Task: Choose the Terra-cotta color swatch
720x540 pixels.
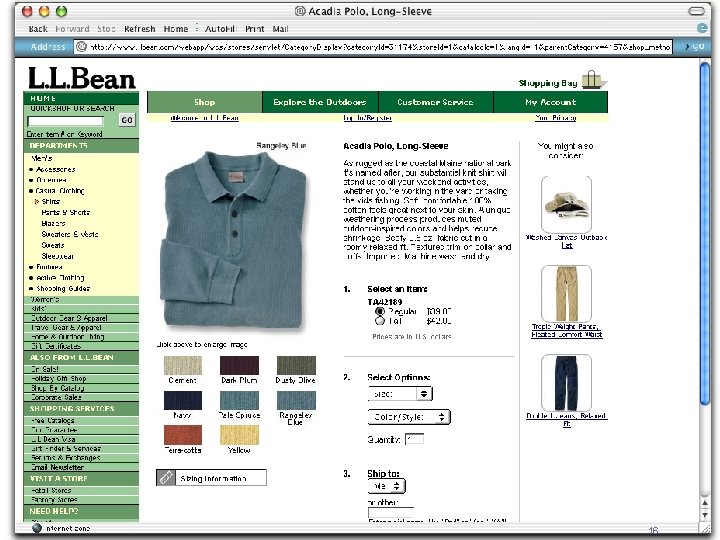Action: click(182, 435)
